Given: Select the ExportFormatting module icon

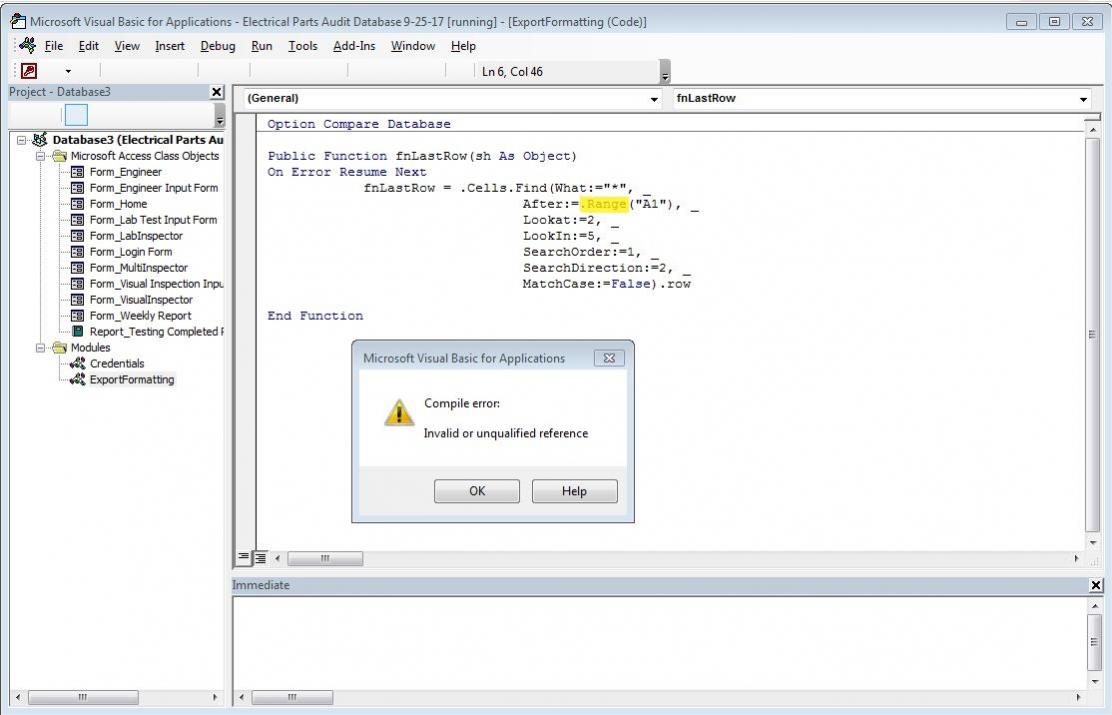Looking at the screenshot, I should (x=78, y=379).
